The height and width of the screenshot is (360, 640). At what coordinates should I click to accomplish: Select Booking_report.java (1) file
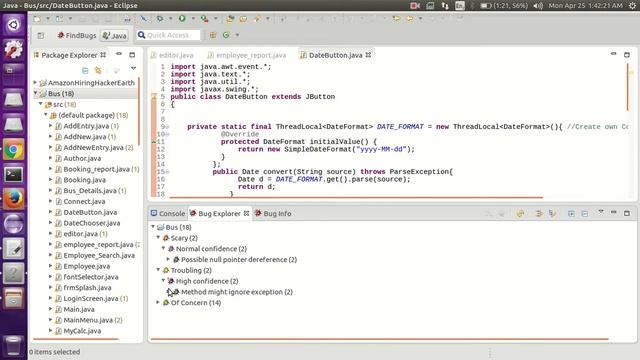pos(101,169)
